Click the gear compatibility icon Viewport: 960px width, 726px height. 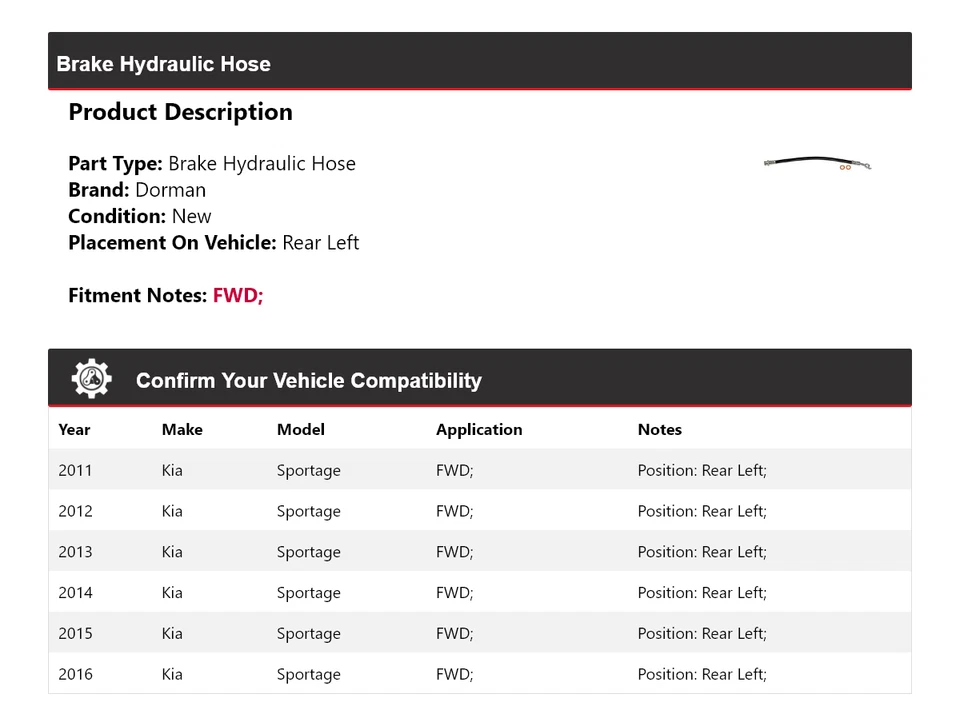tap(91, 379)
